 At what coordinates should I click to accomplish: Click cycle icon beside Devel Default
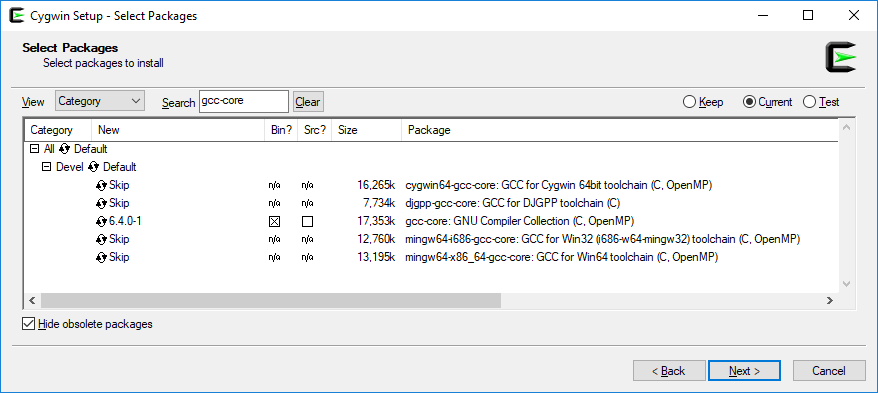(94, 167)
